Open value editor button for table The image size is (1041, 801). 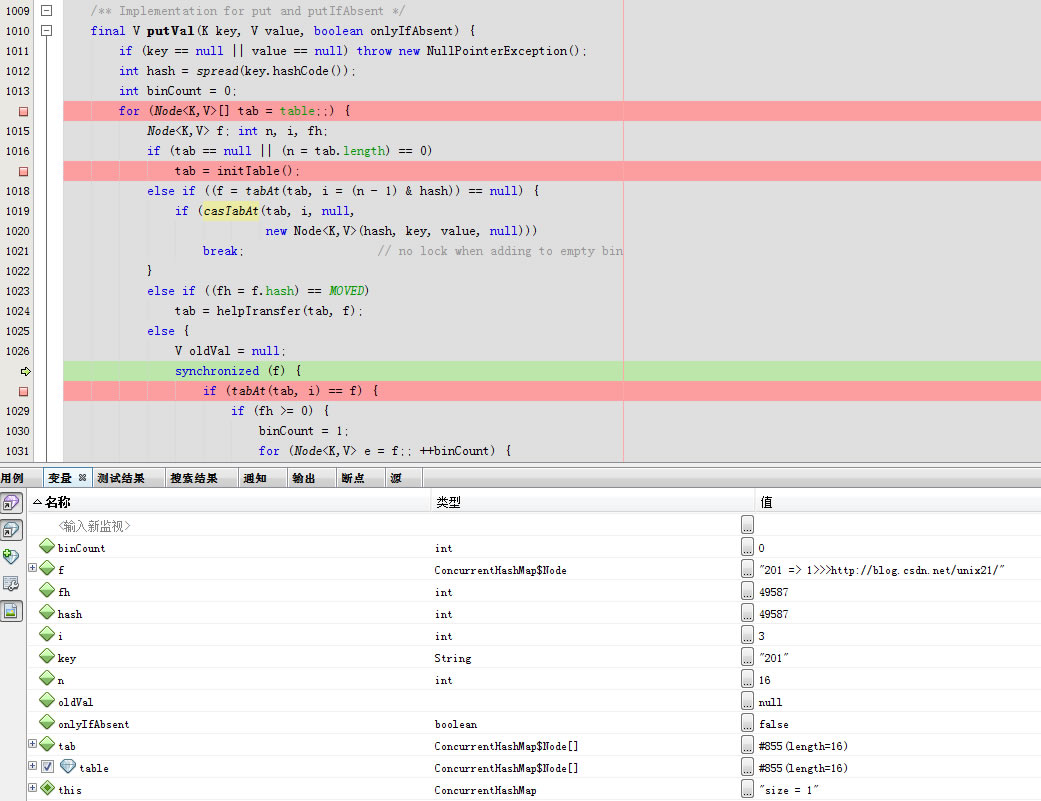coord(748,766)
